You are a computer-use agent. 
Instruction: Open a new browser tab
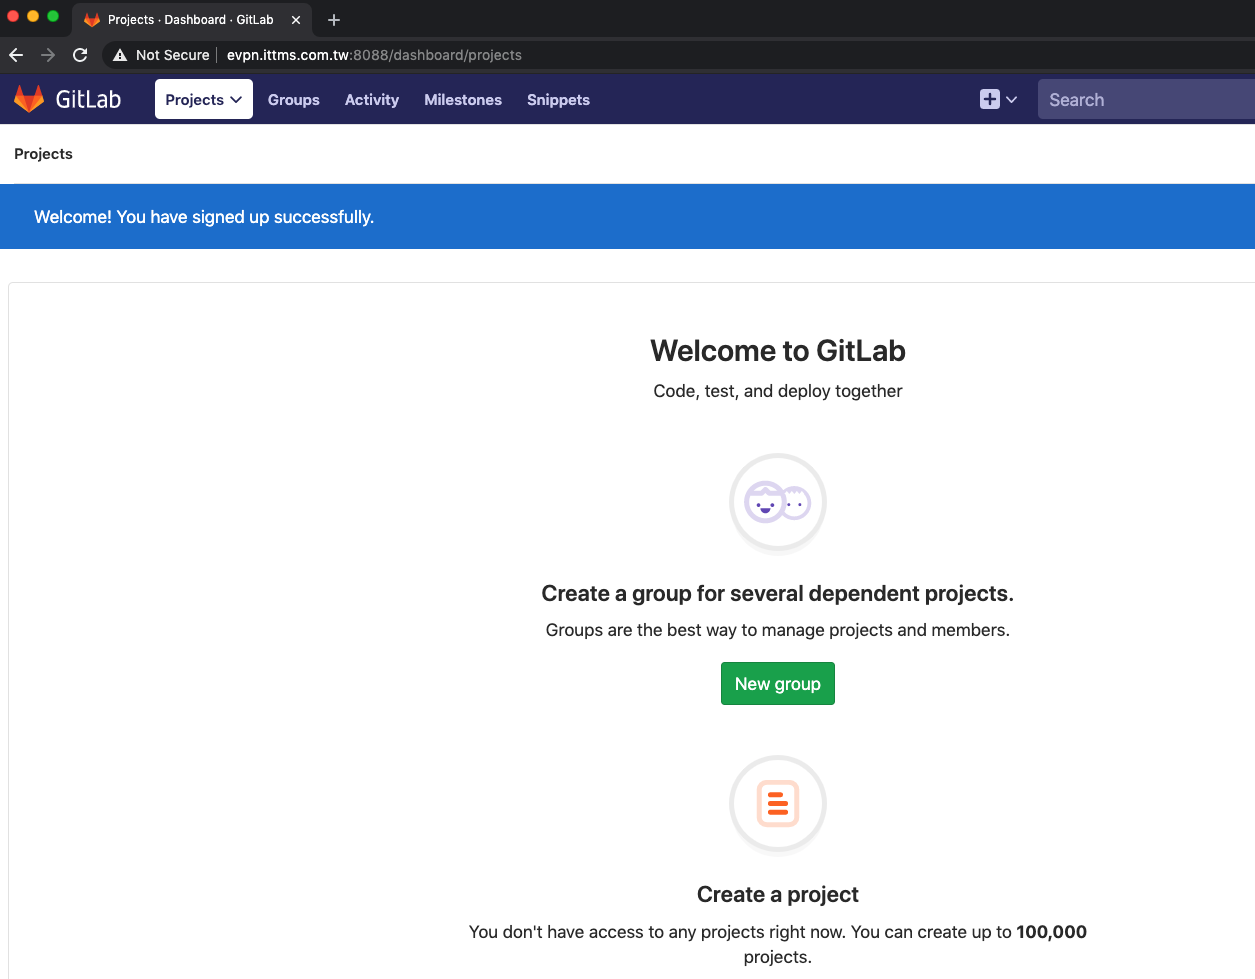[334, 20]
